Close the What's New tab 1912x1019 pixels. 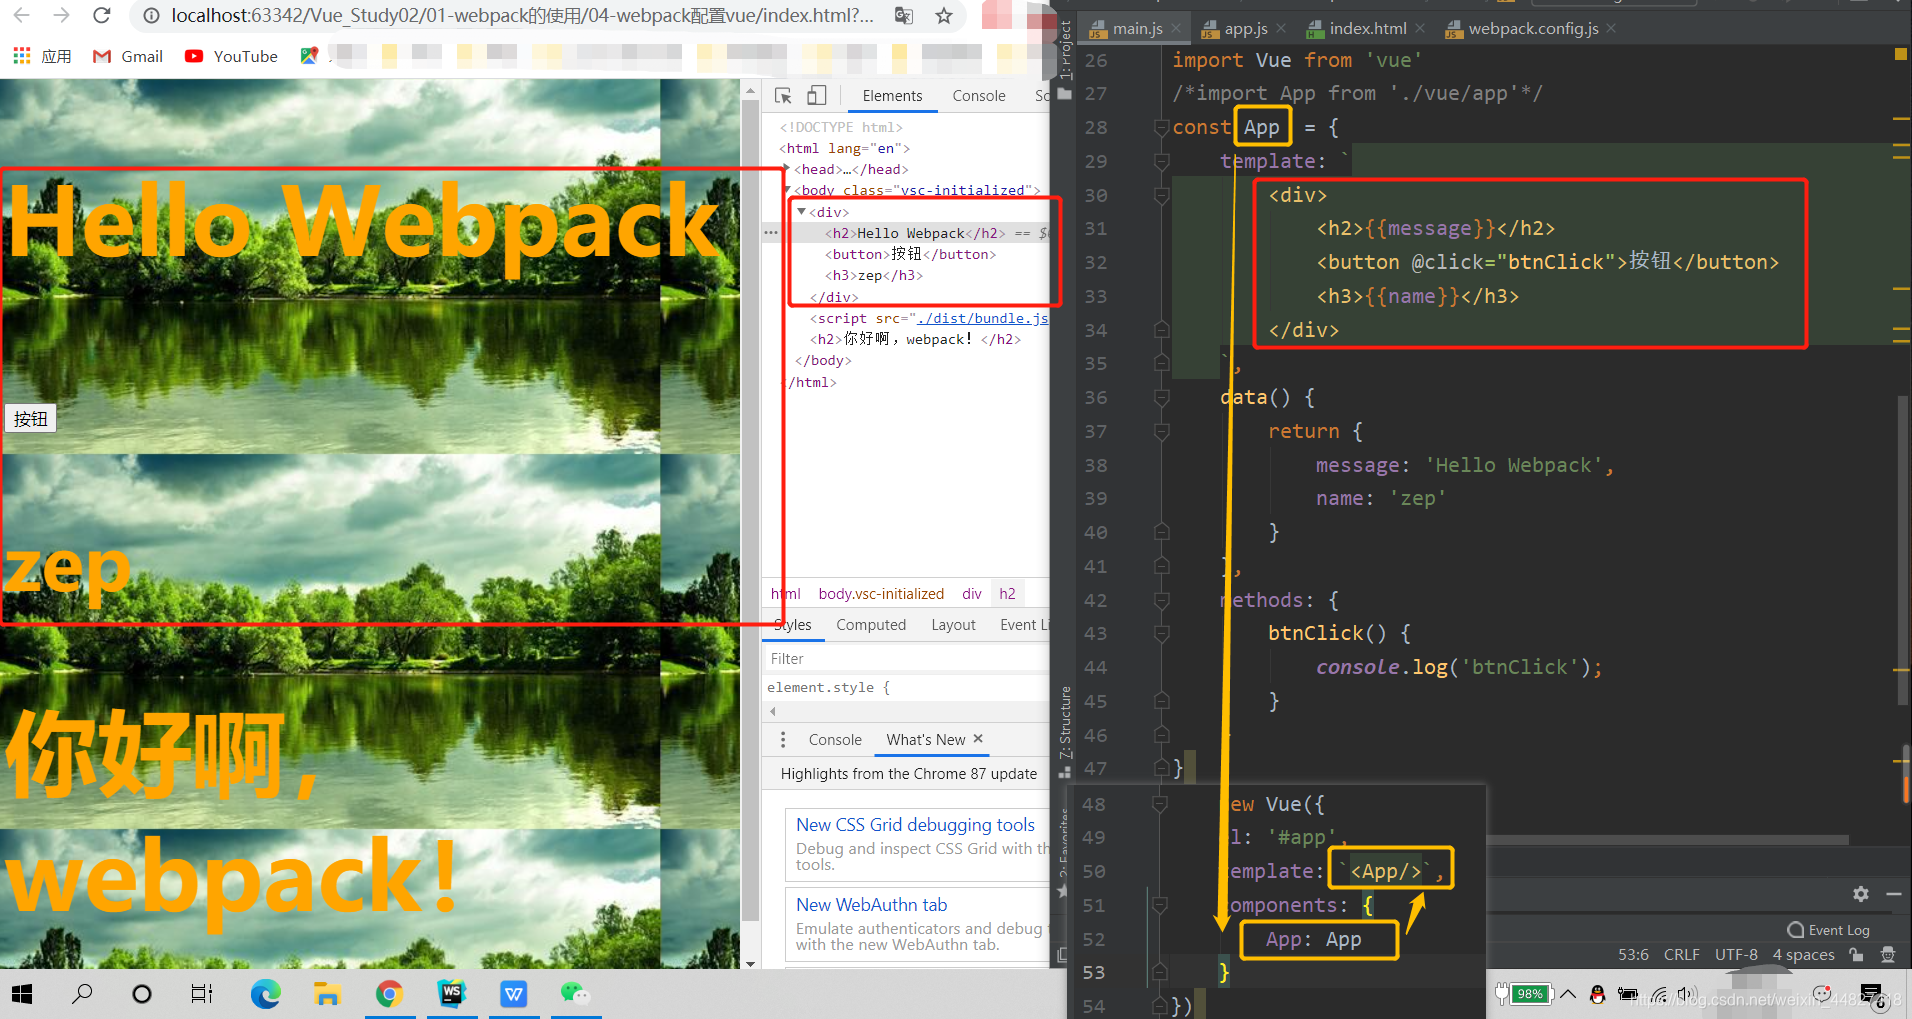pyautogui.click(x=978, y=739)
